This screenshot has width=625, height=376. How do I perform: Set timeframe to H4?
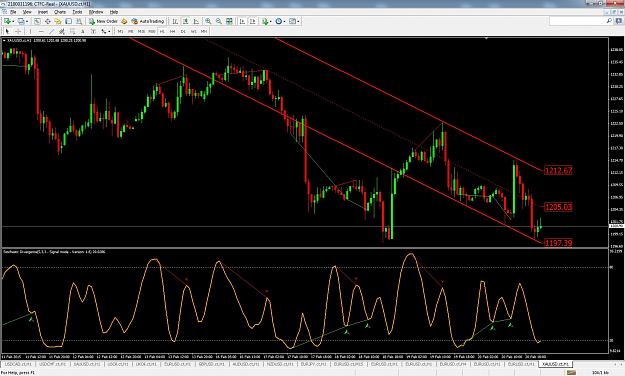tap(173, 31)
